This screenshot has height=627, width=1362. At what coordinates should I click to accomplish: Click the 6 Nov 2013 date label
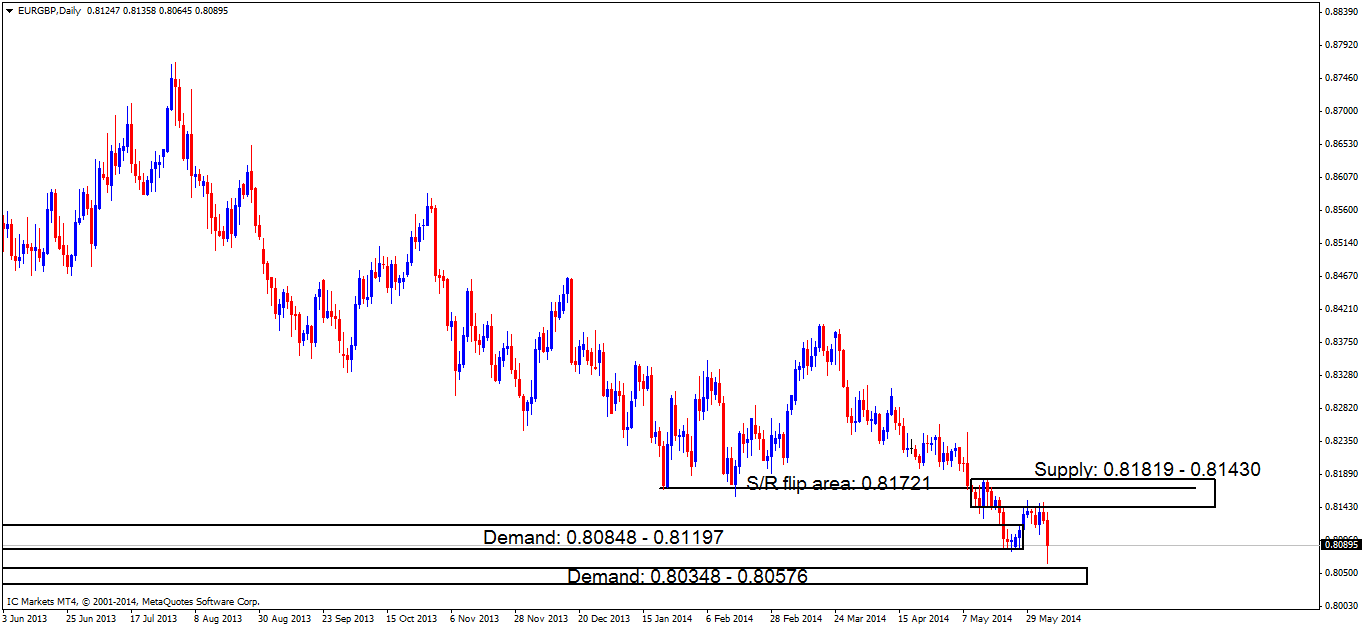tap(474, 618)
